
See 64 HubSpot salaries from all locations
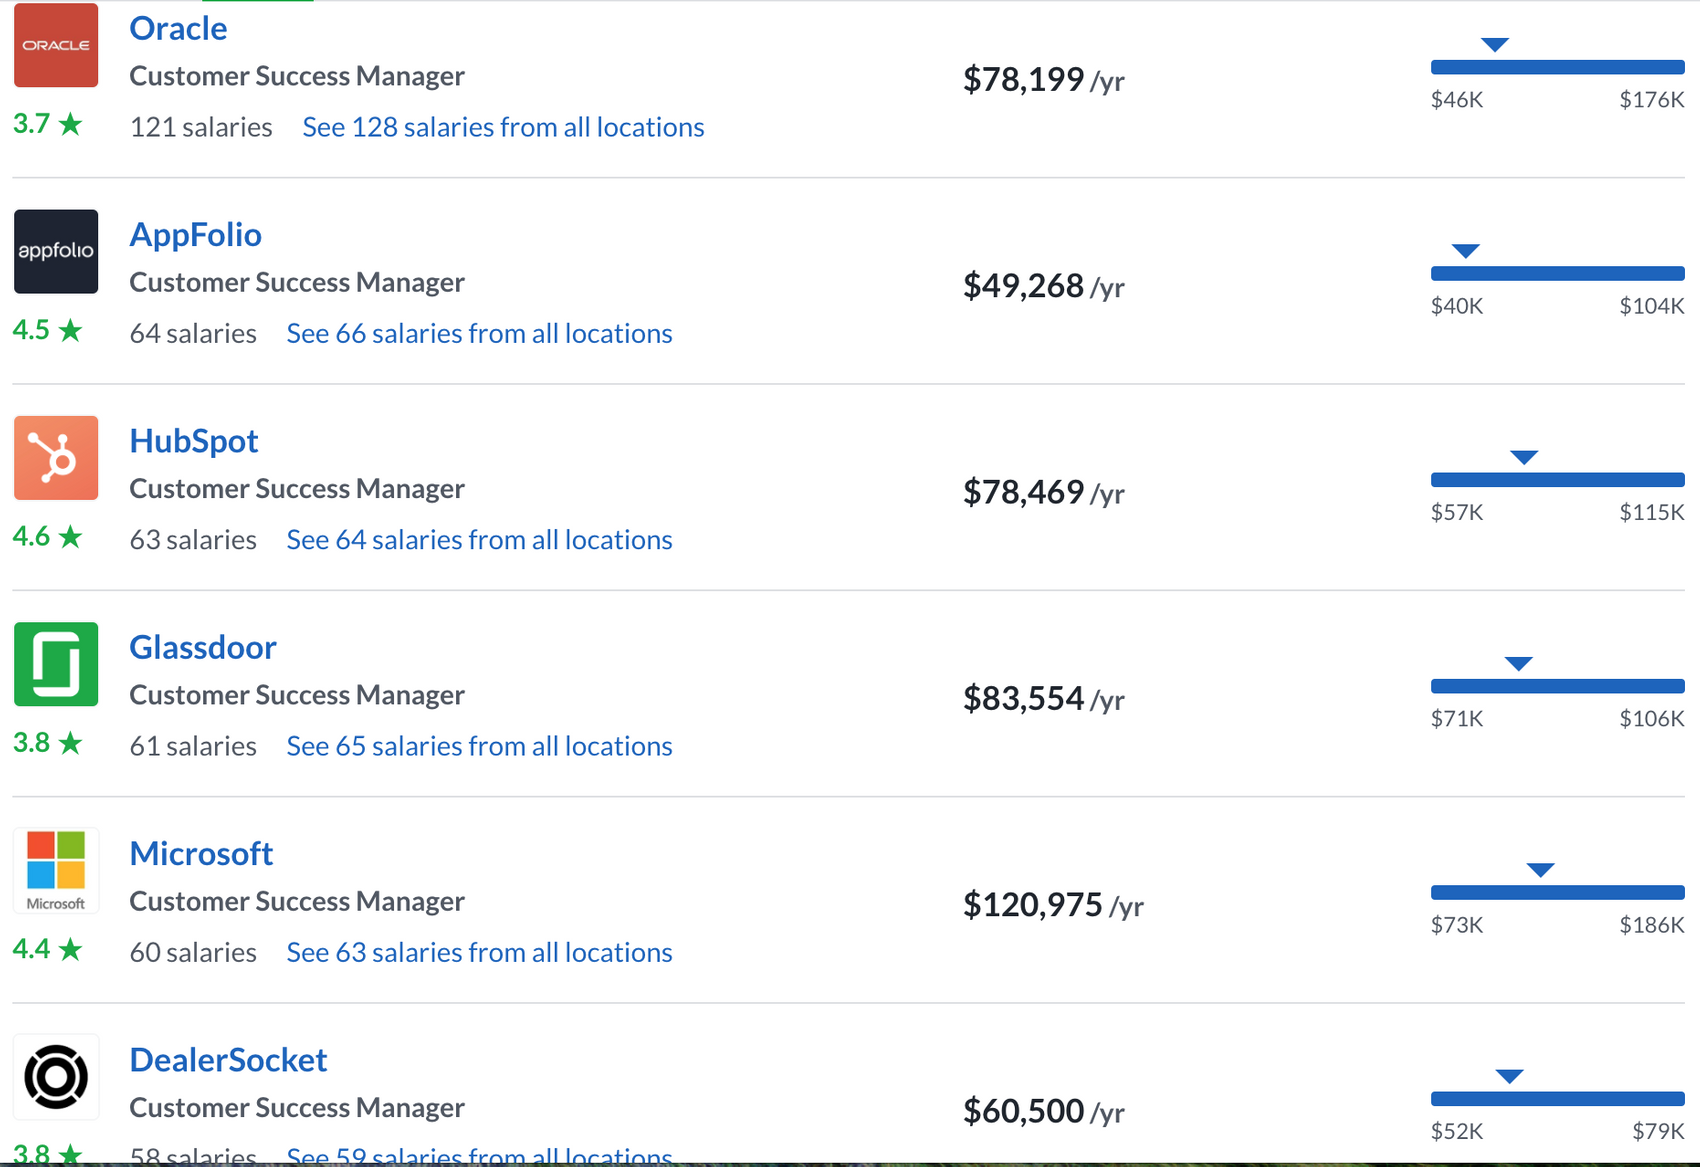[479, 540]
